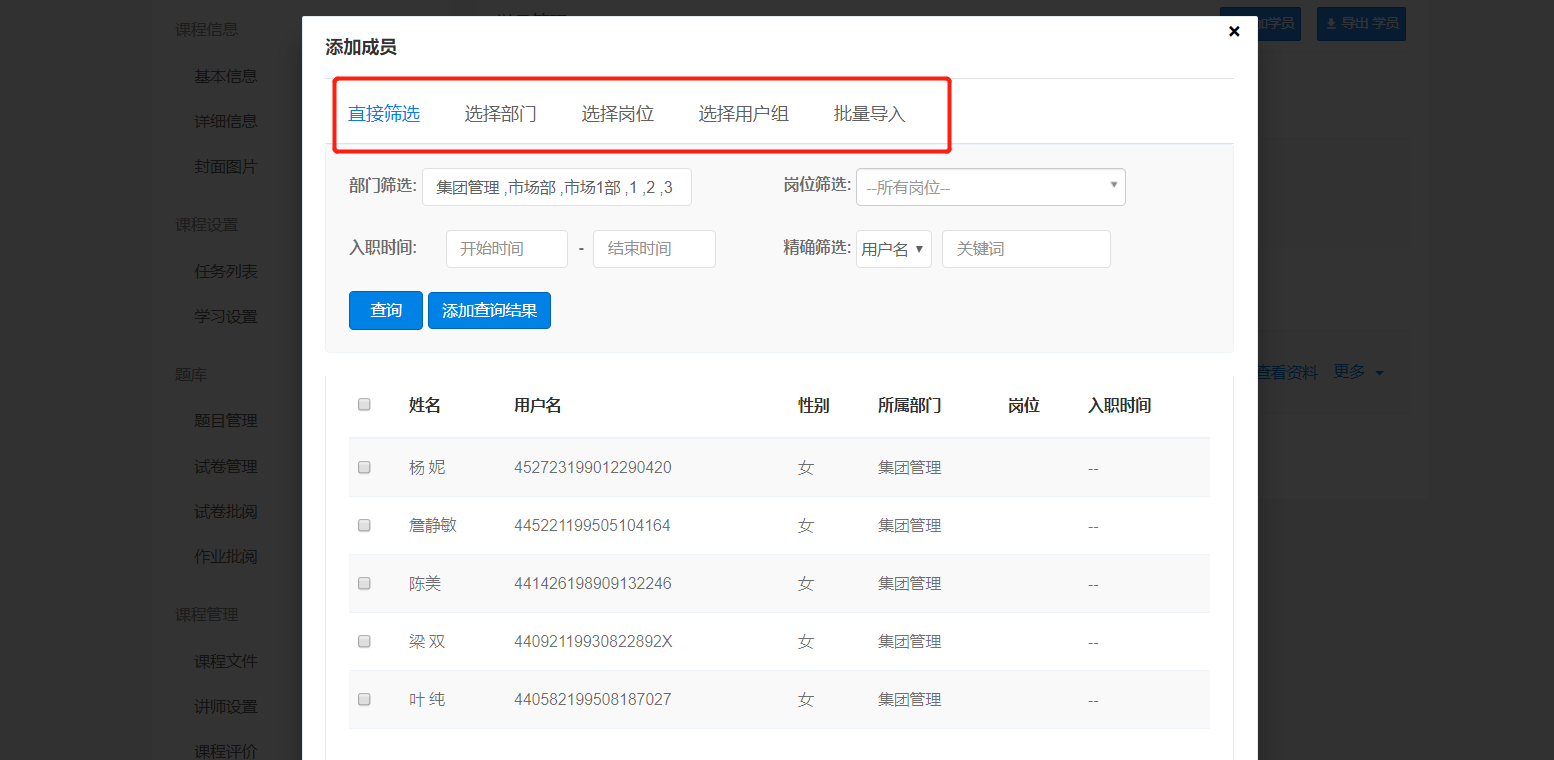
Task: Open 学习设置 in background sidebar
Action: point(226,316)
